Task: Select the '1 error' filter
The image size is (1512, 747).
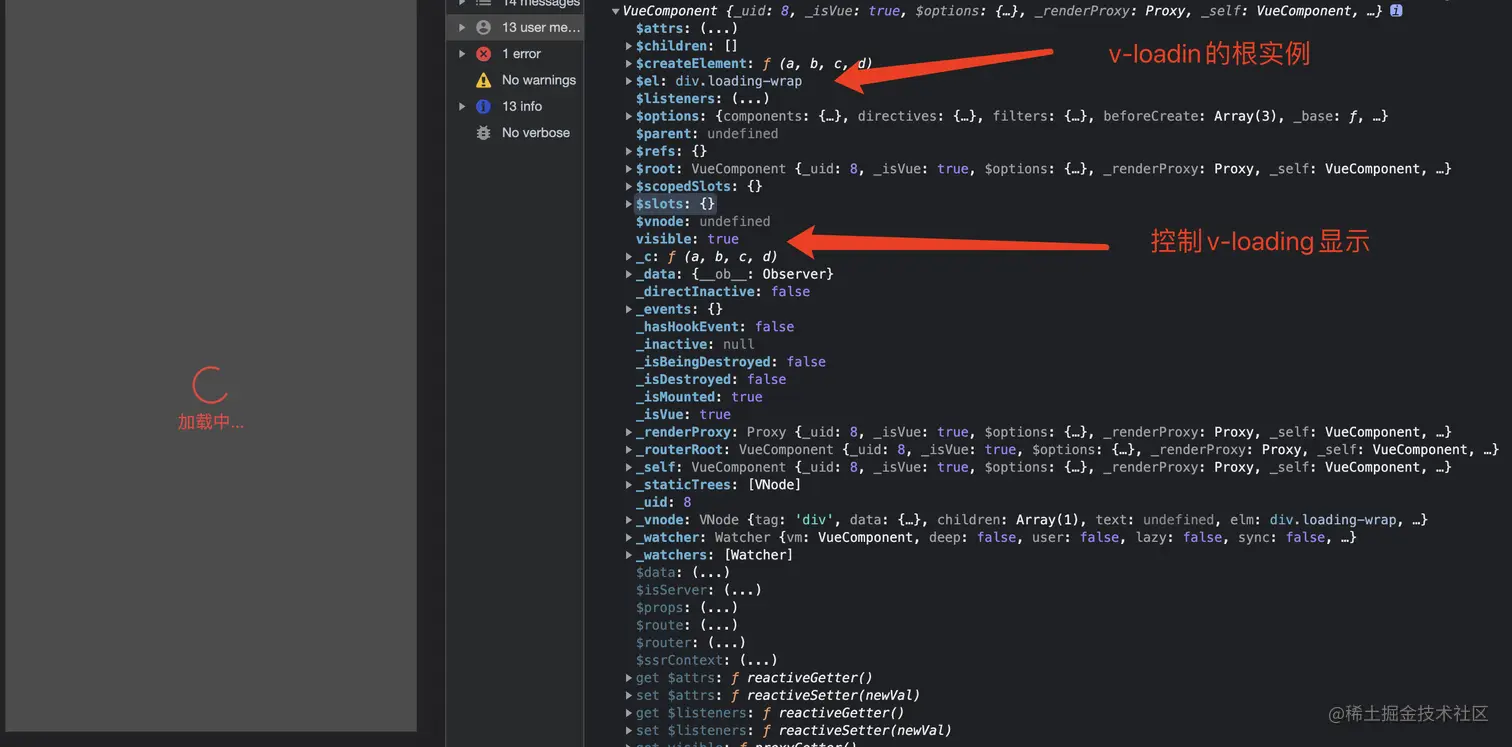Action: pos(515,54)
